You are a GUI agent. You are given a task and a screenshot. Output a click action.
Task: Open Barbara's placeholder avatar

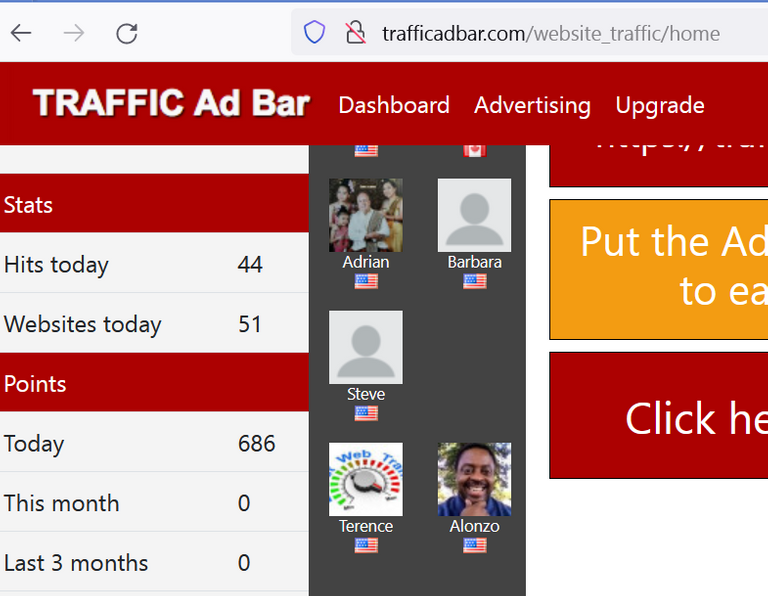[x=475, y=215]
